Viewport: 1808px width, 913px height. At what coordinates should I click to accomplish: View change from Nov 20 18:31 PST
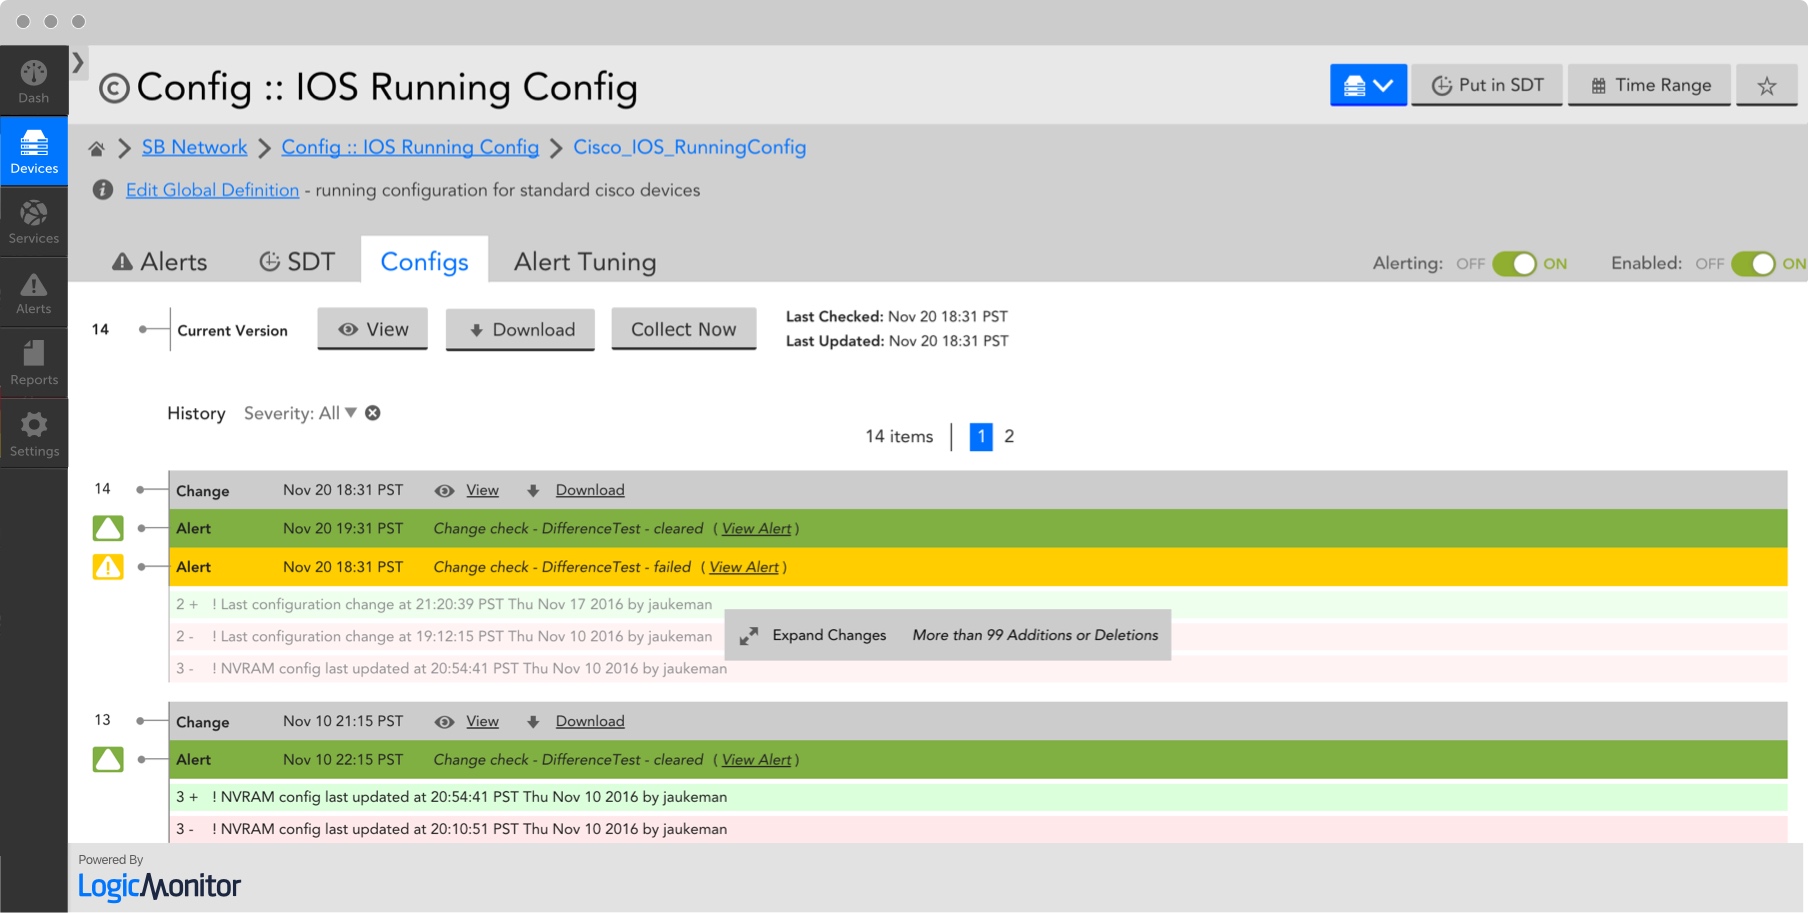pos(482,490)
